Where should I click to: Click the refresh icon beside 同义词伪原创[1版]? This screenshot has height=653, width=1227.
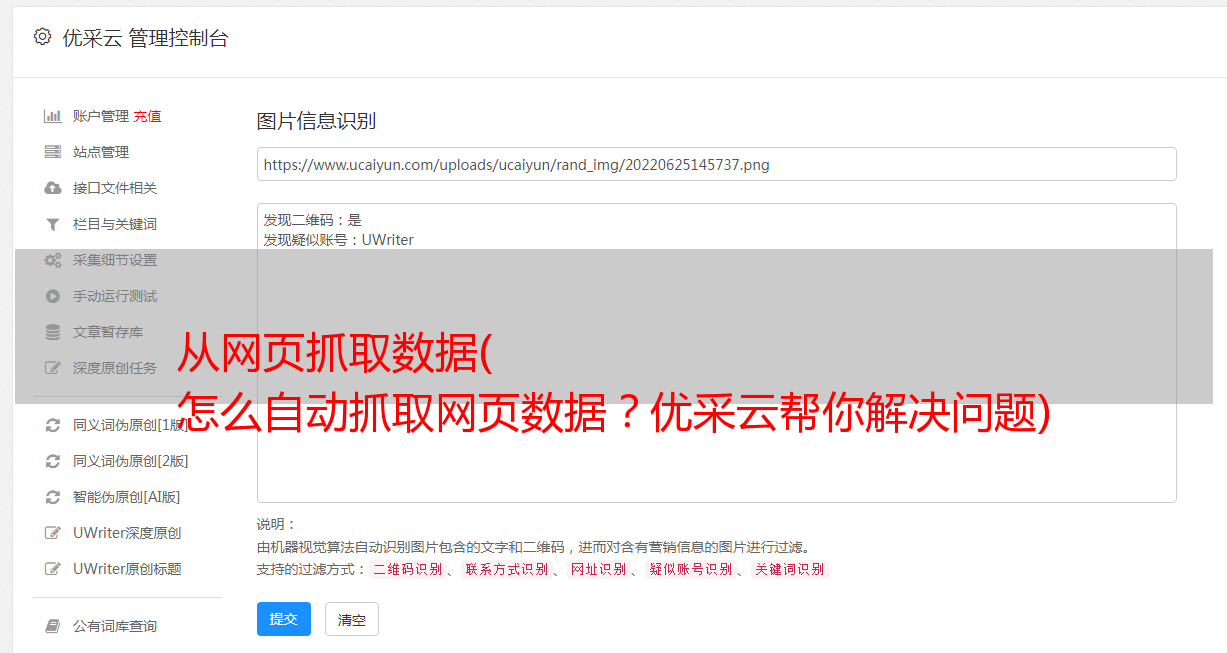(x=53, y=425)
